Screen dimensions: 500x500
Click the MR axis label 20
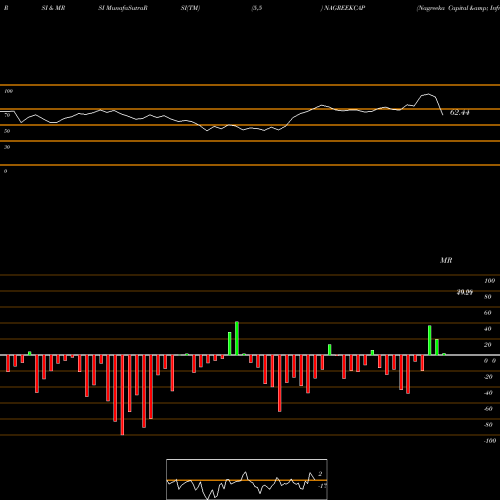pos(488,345)
